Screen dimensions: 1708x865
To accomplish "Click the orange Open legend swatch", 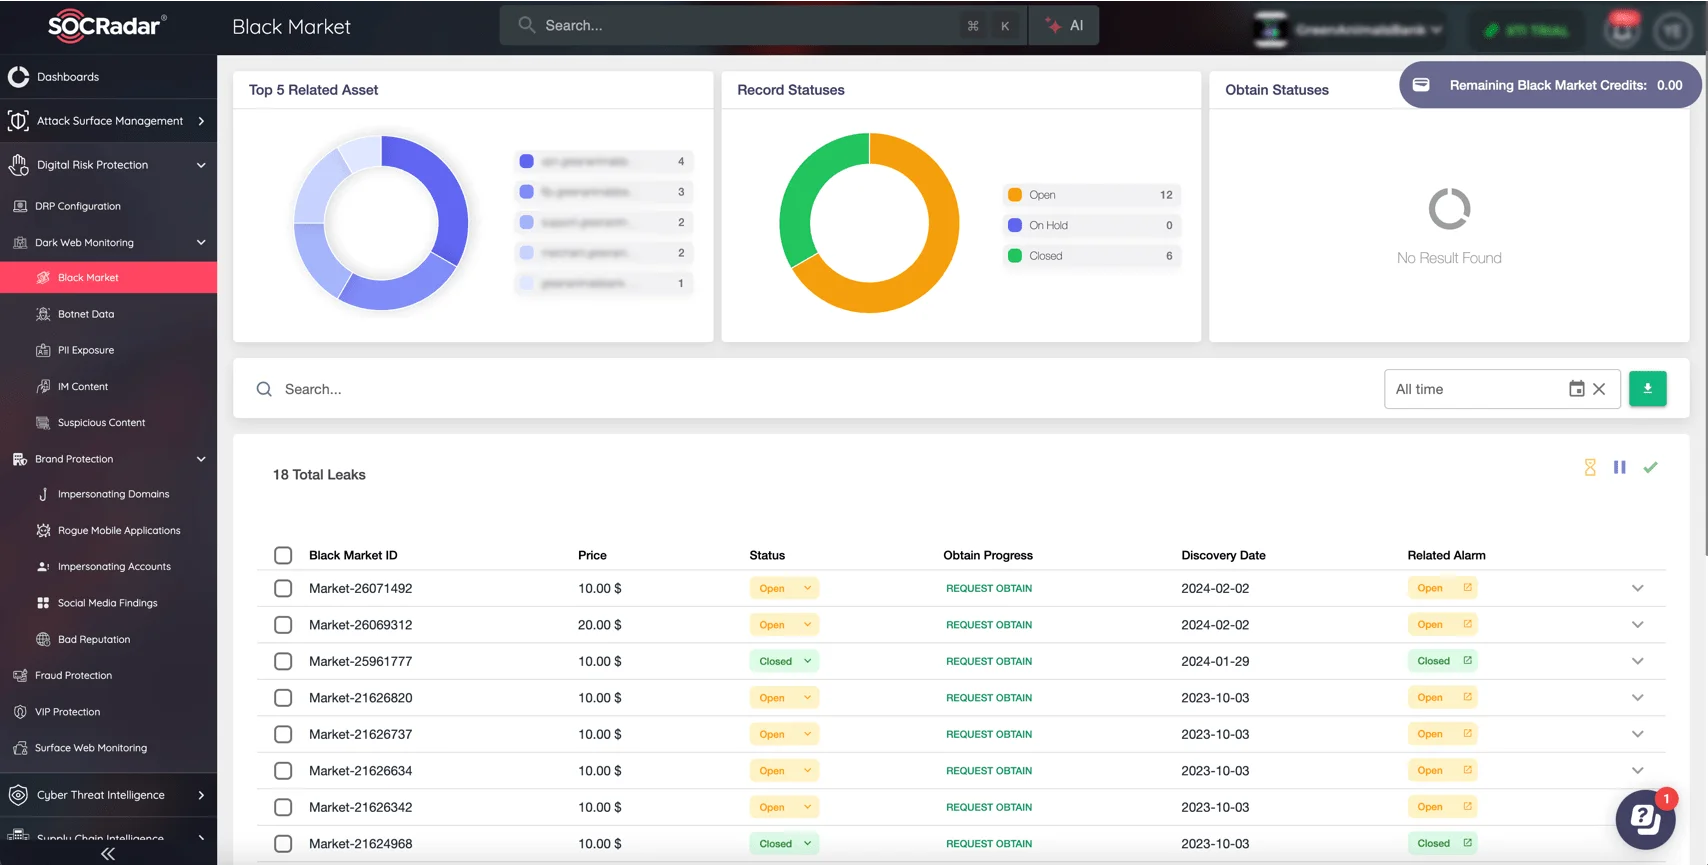I will [x=1015, y=195].
